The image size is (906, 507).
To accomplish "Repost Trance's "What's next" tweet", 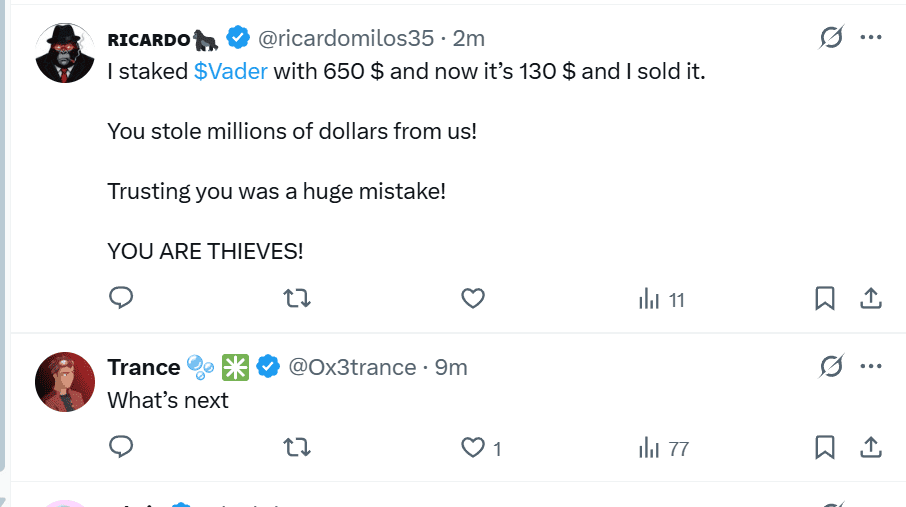I will (x=297, y=447).
